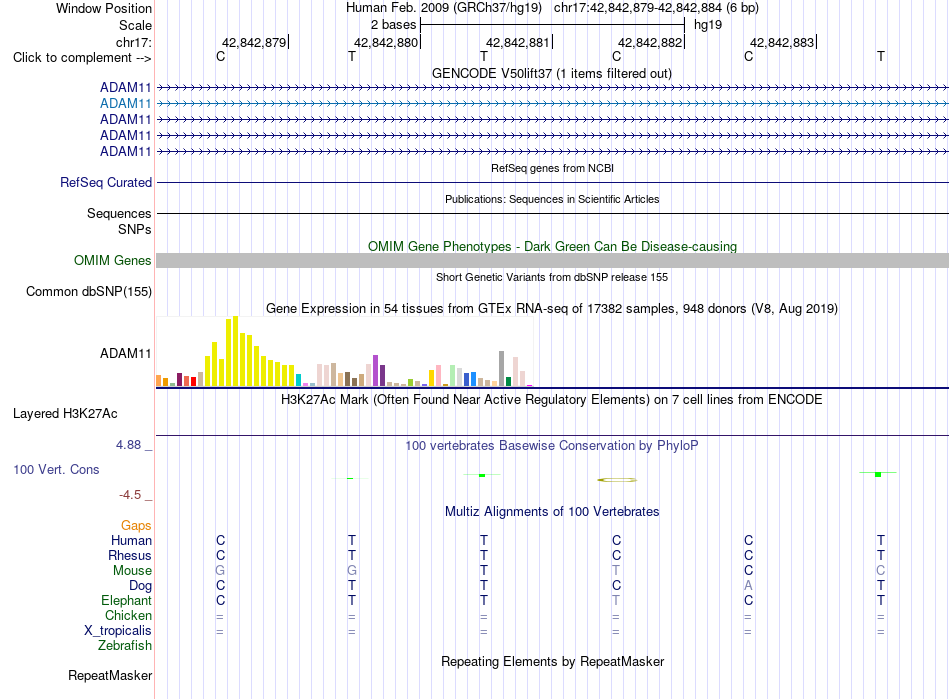Viewport: 950px width, 699px height.
Task: Click the rightmost green PhyloP conservation mark
Action: coord(878,474)
